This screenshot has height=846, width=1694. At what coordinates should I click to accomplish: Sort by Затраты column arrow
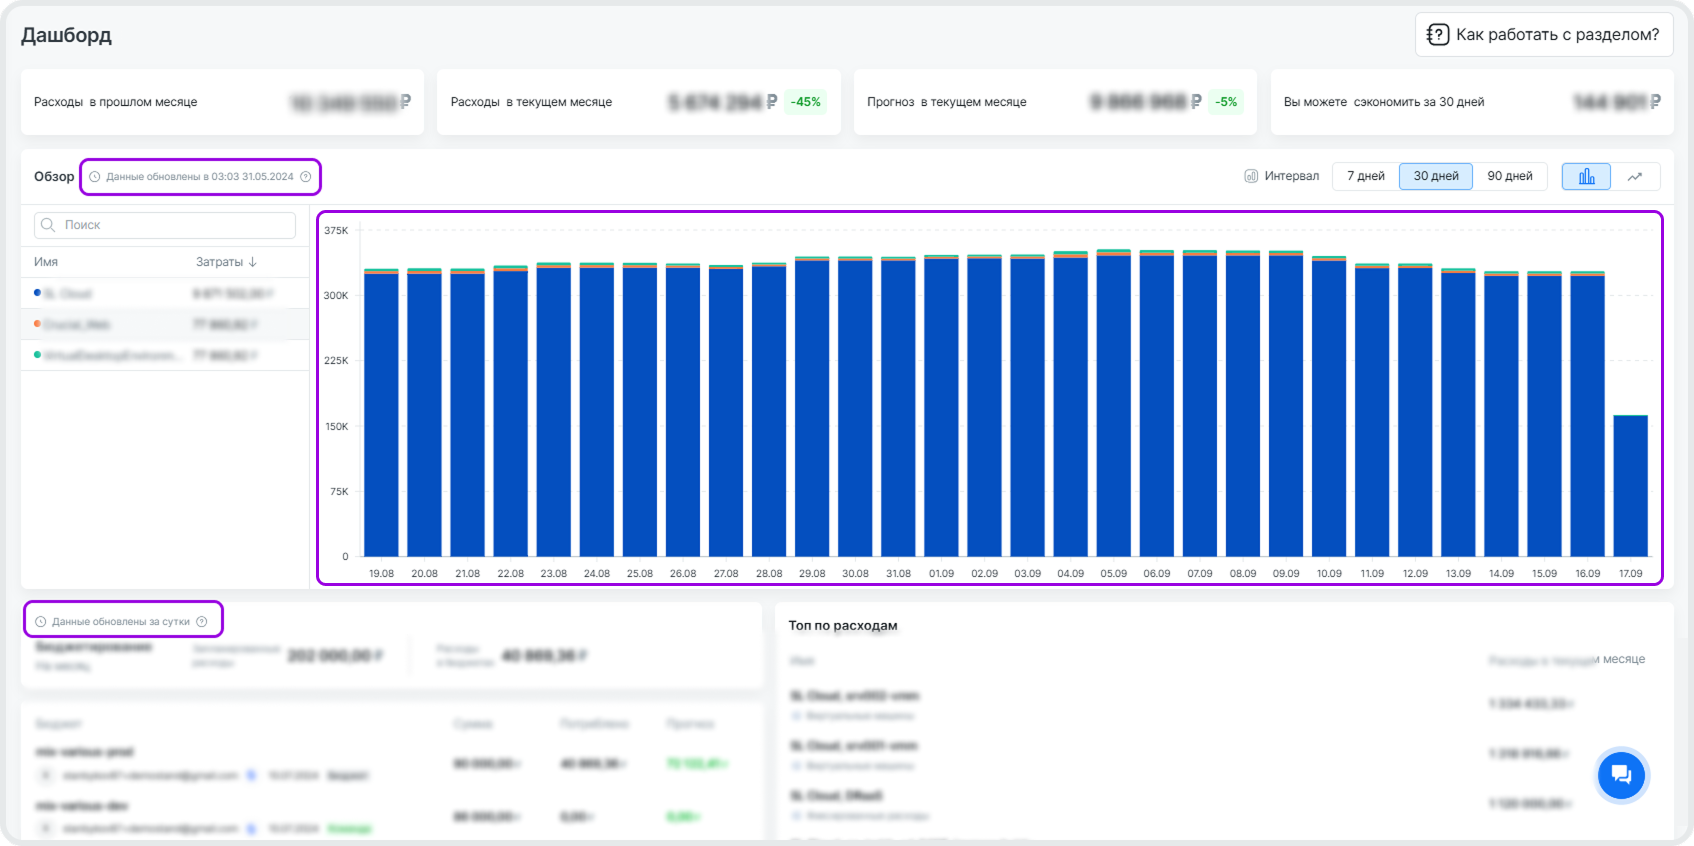click(x=253, y=262)
